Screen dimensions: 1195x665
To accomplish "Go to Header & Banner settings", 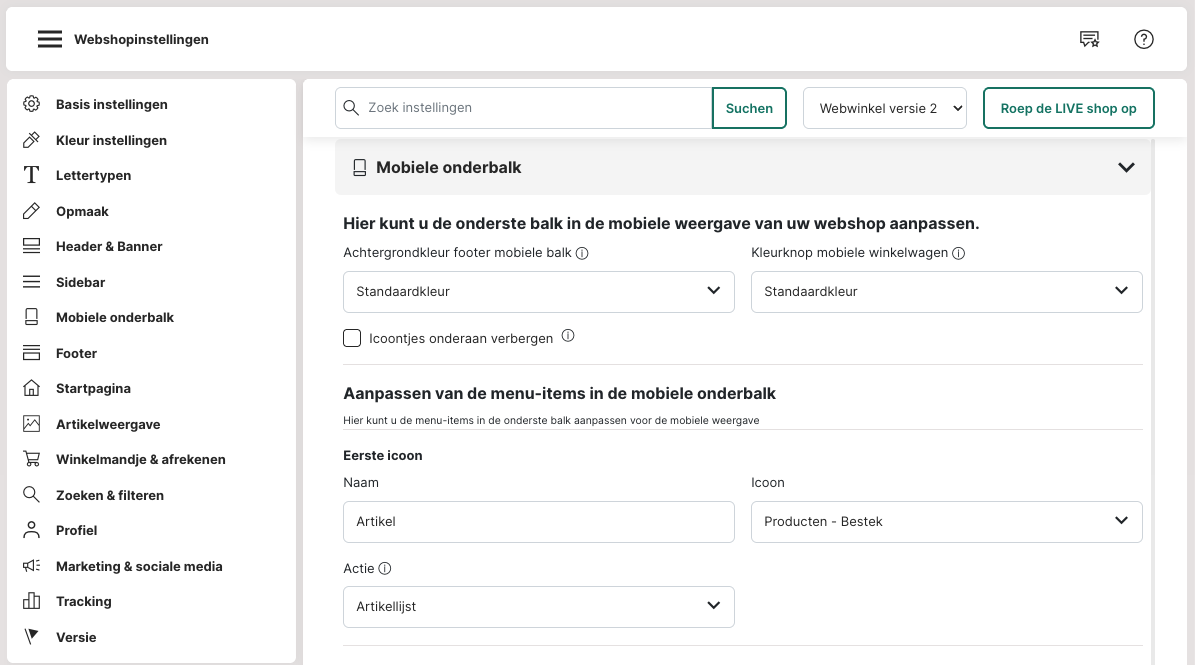I will (109, 247).
